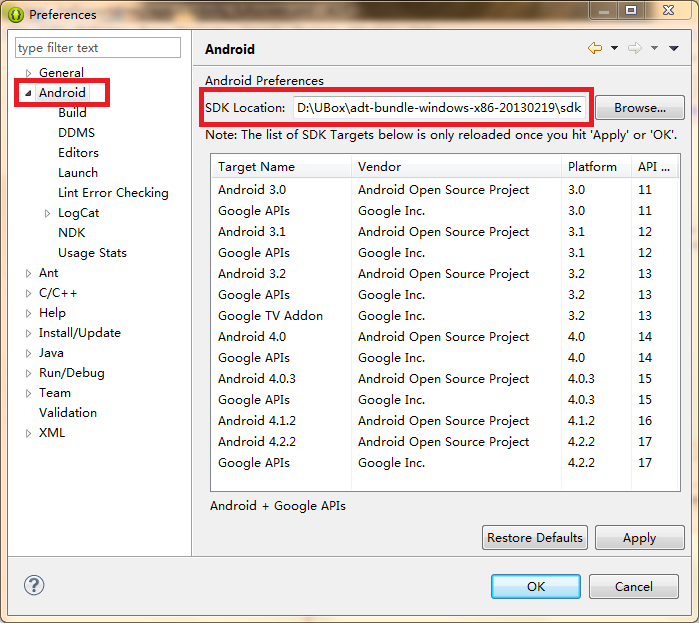Open the Editors preferences page
Image resolution: width=699 pixels, height=623 pixels.
pos(78,153)
